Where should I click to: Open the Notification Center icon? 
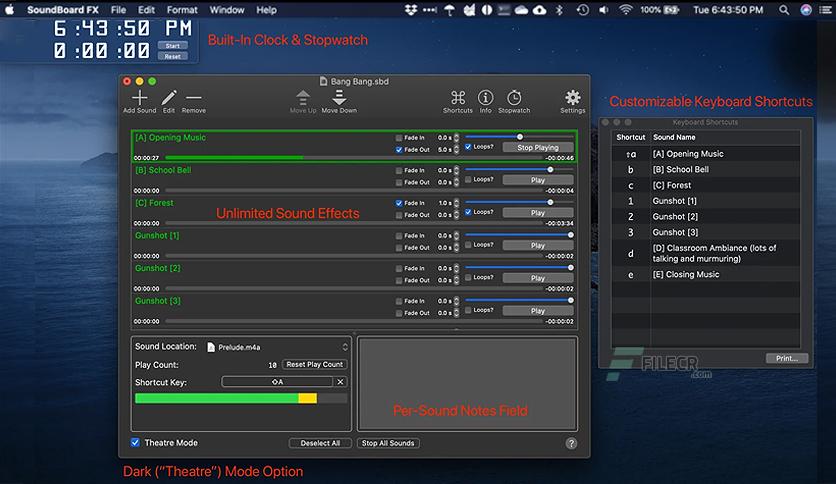pyautogui.click(x=825, y=10)
